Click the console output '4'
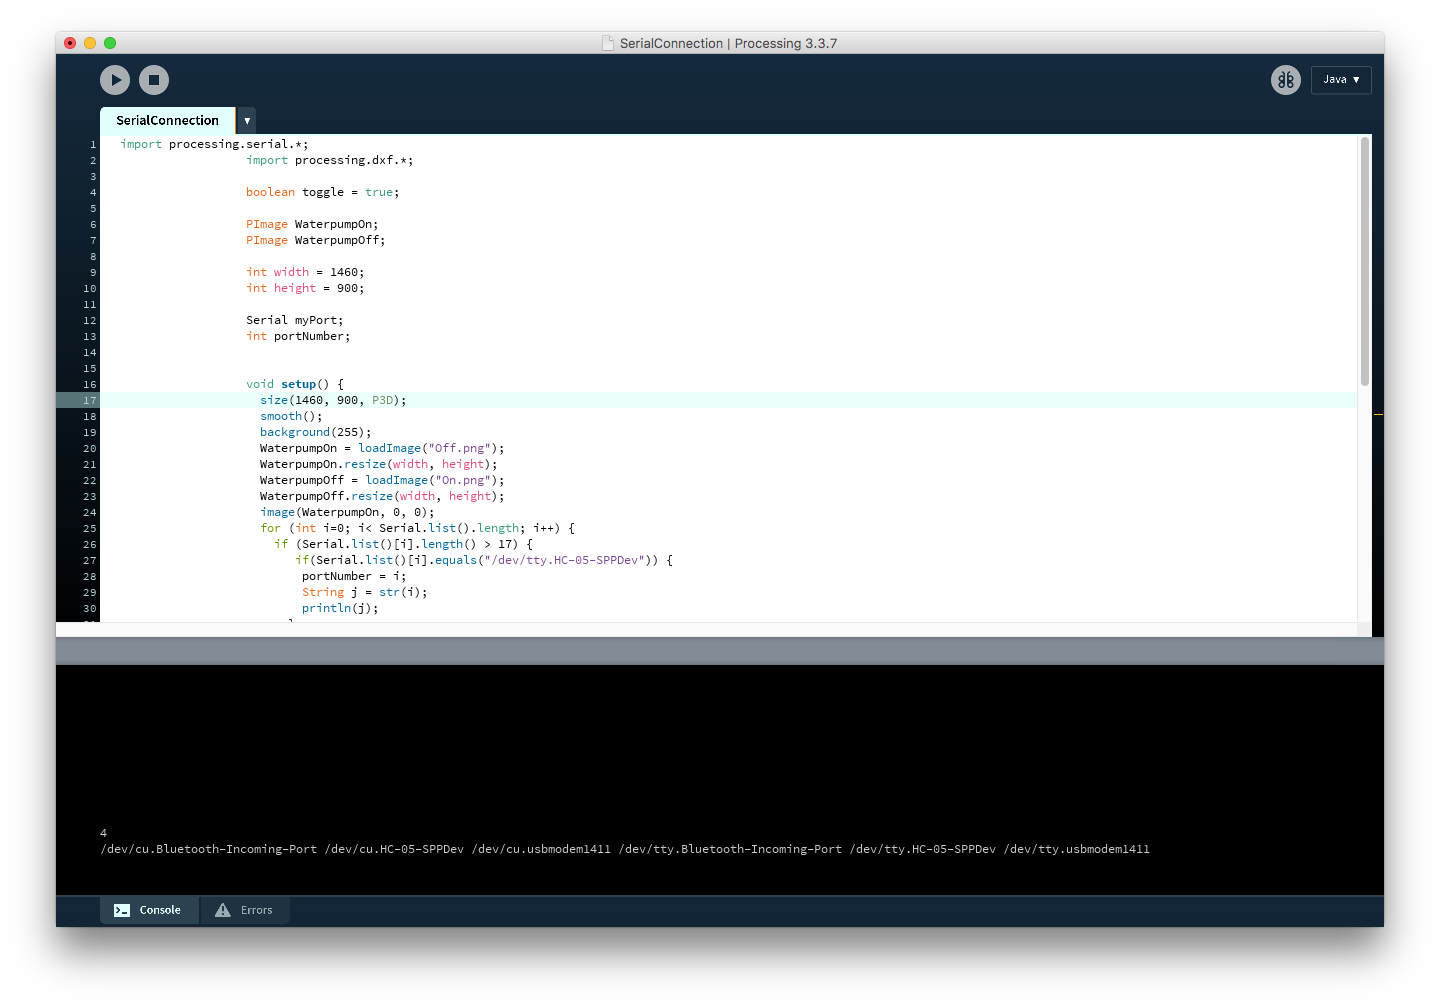Image resolution: width=1440 pixels, height=1007 pixels. [x=103, y=833]
